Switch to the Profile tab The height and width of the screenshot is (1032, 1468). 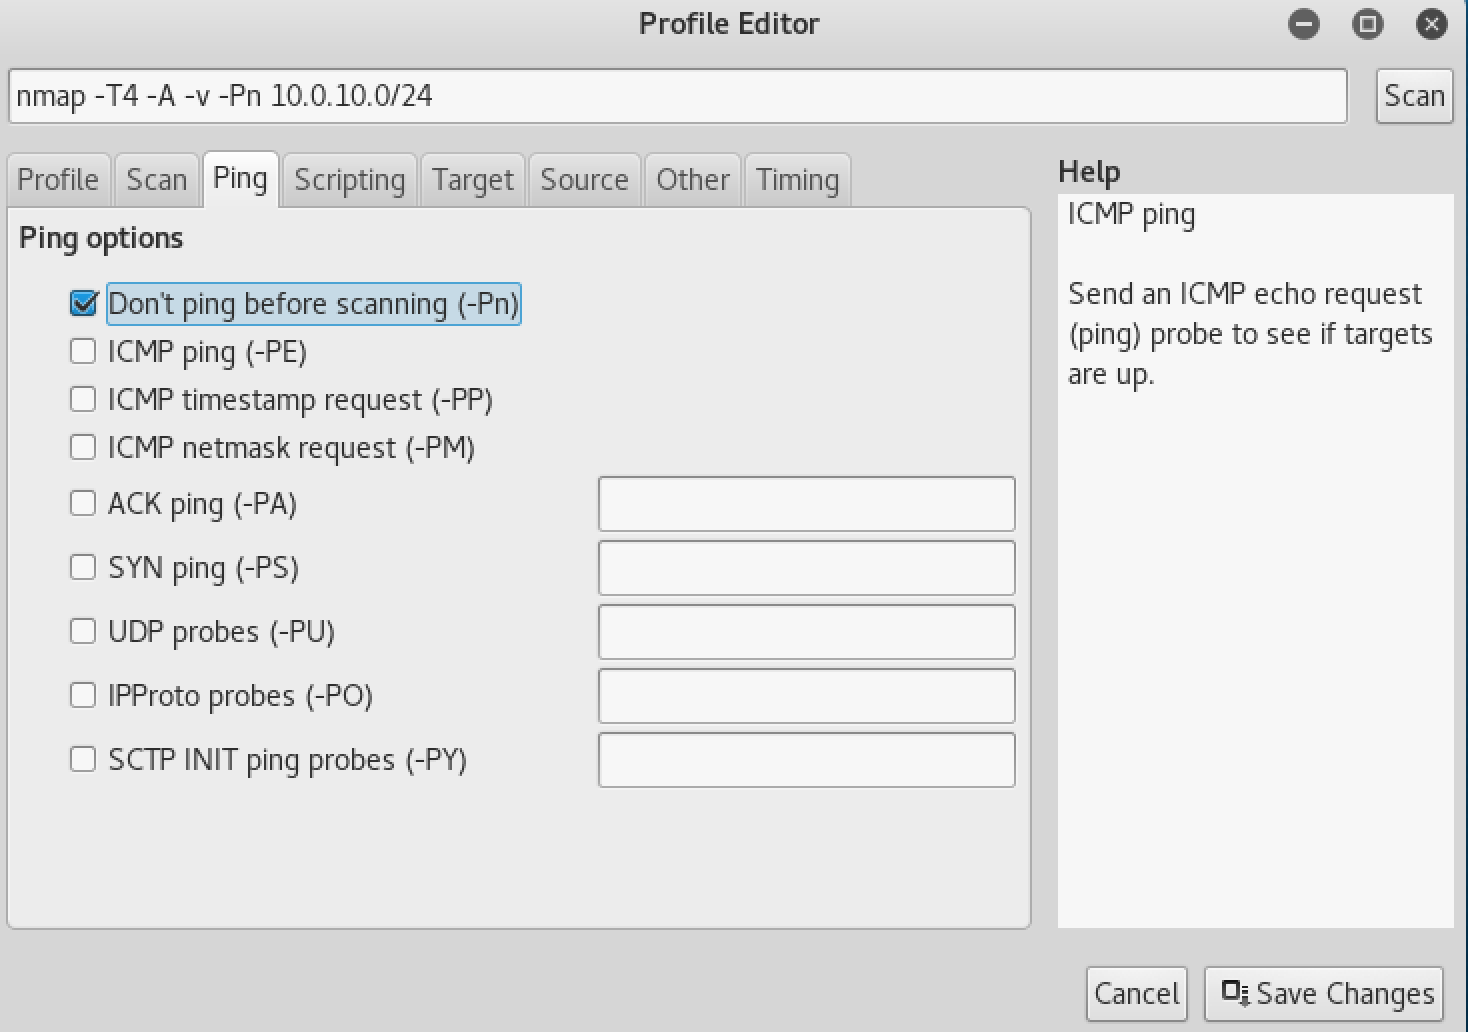pos(58,180)
